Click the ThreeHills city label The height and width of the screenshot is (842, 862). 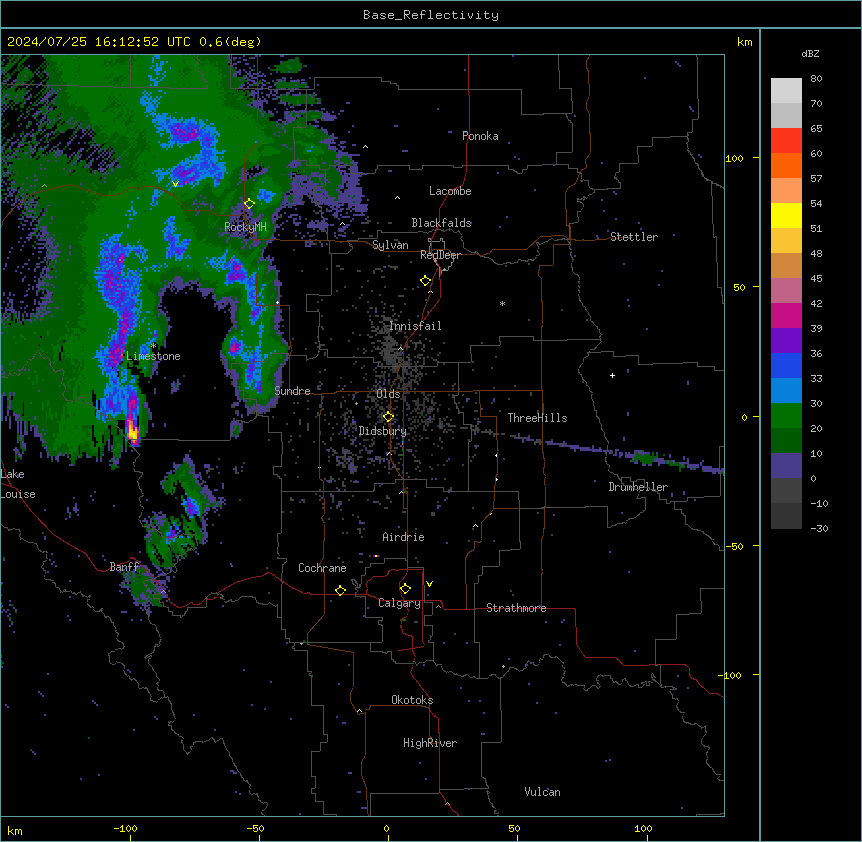point(537,418)
